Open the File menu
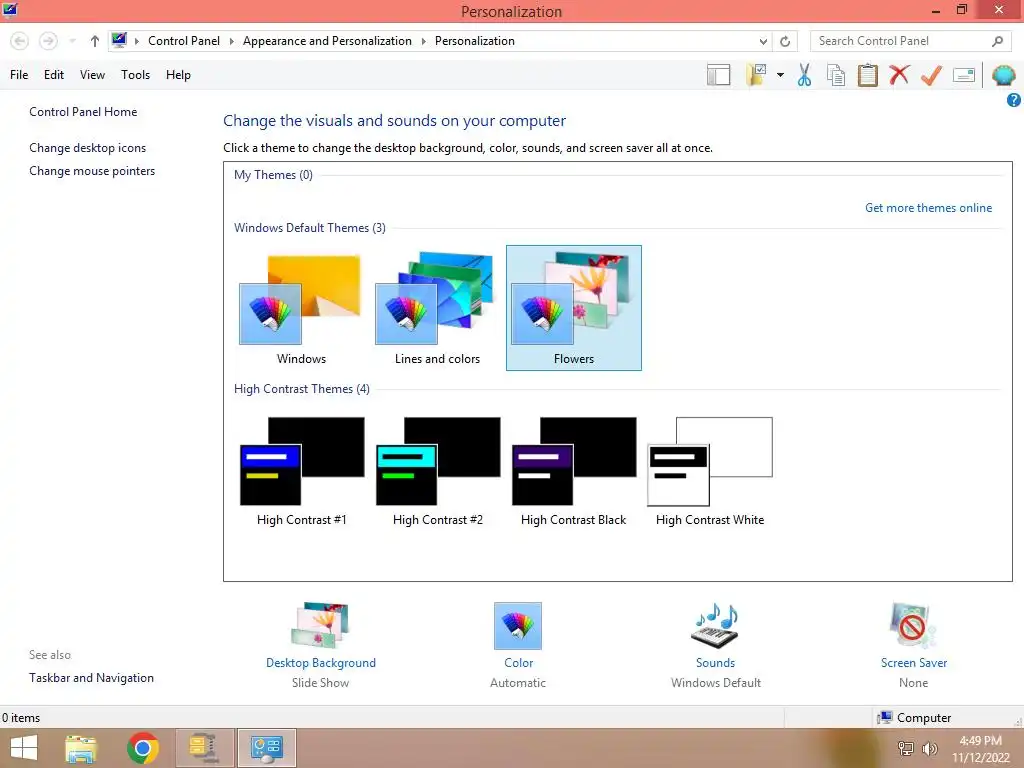The image size is (1024, 768). click(x=19, y=75)
